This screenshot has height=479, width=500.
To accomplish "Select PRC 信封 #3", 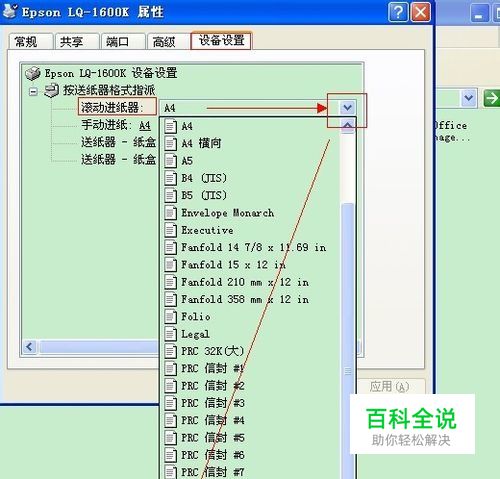I will pos(251,403).
